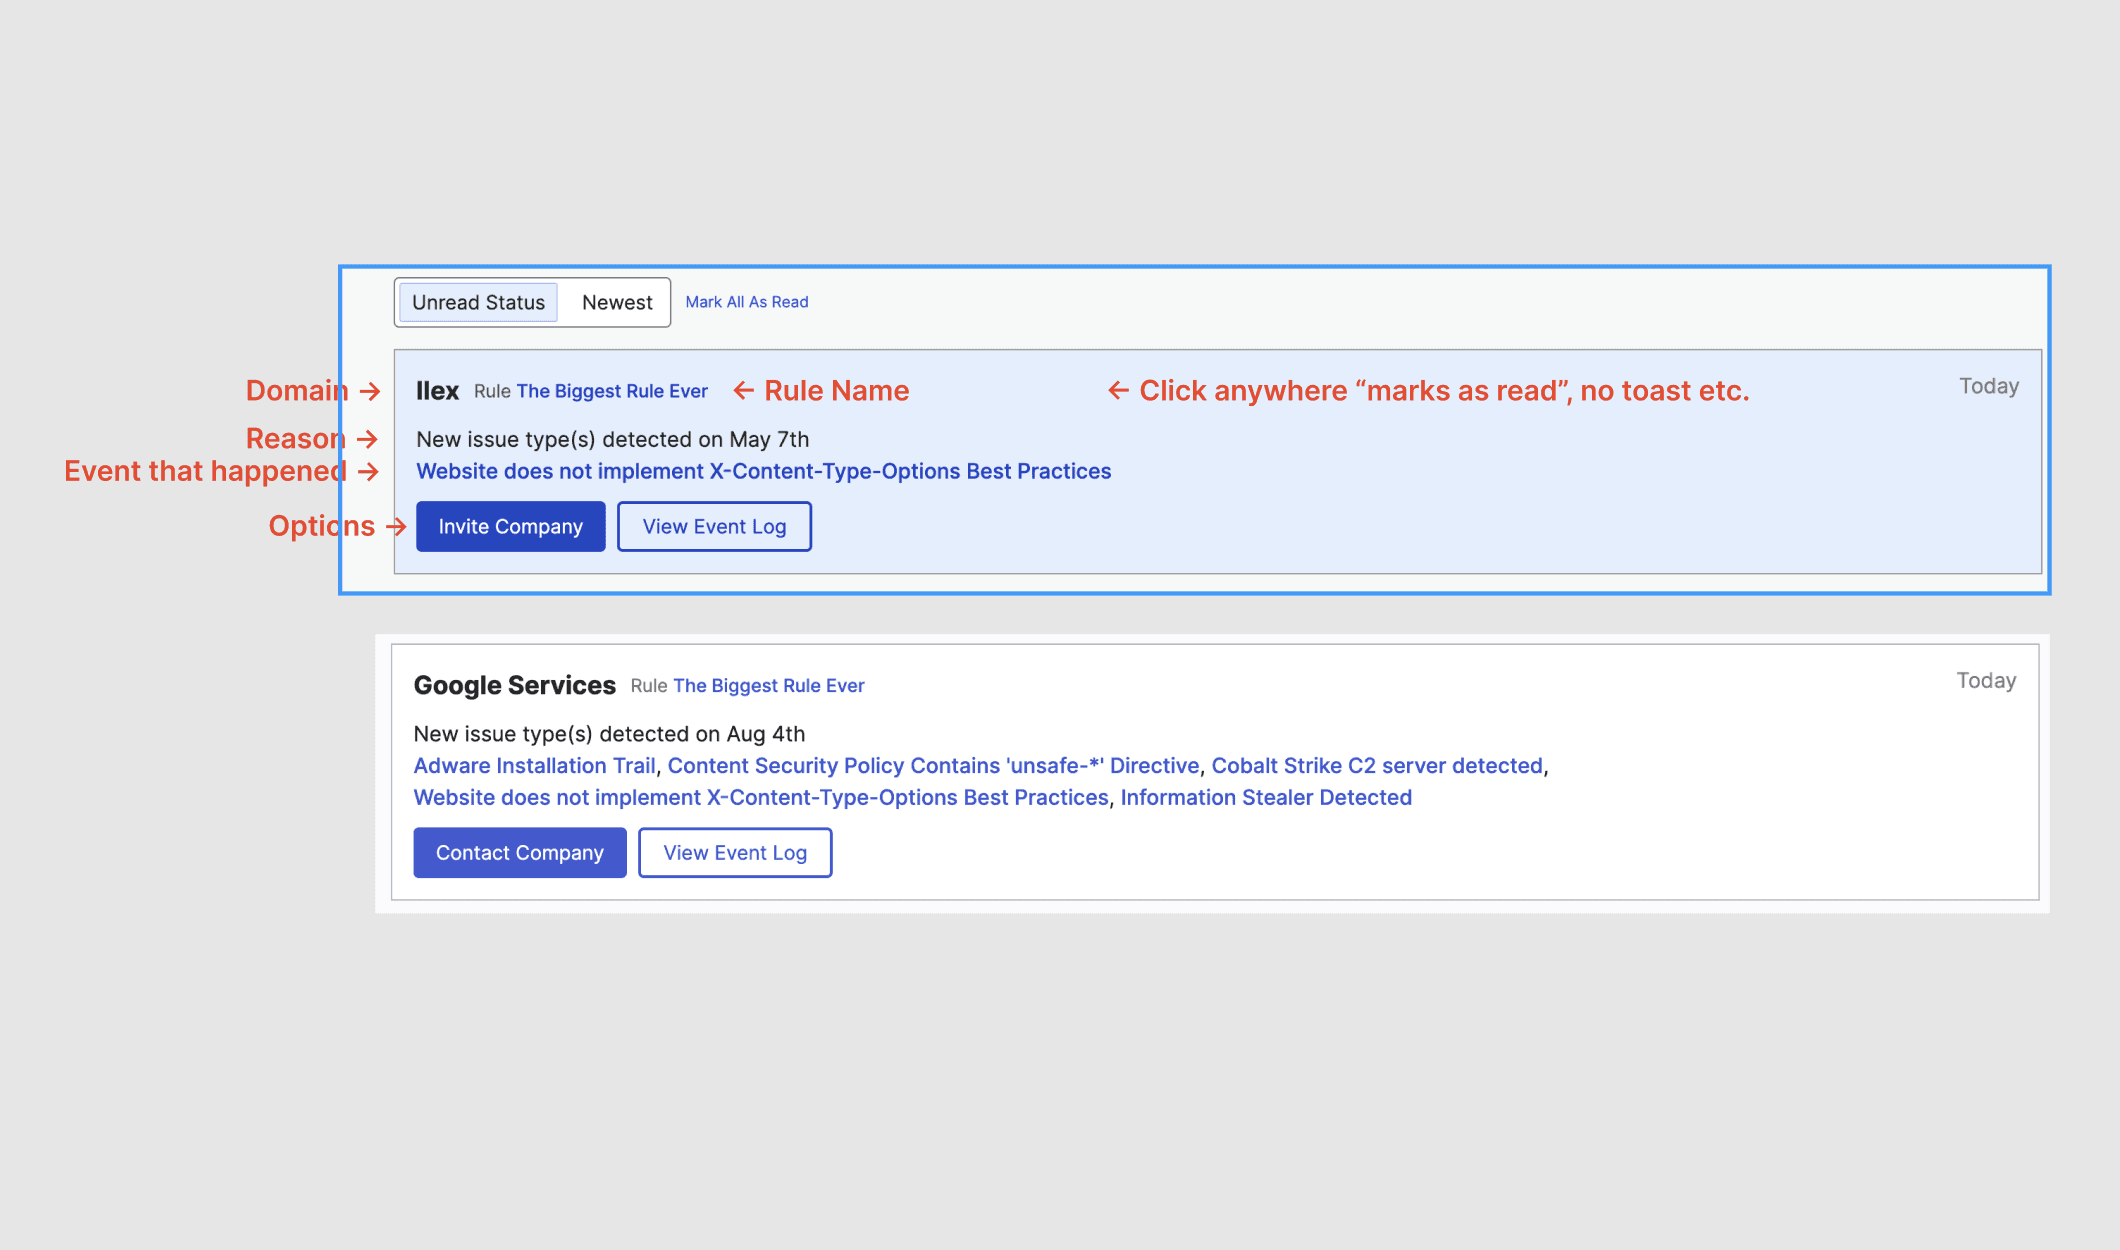The image size is (2120, 1250).
Task: Click Invite Company button for Ilex
Action: click(x=510, y=526)
